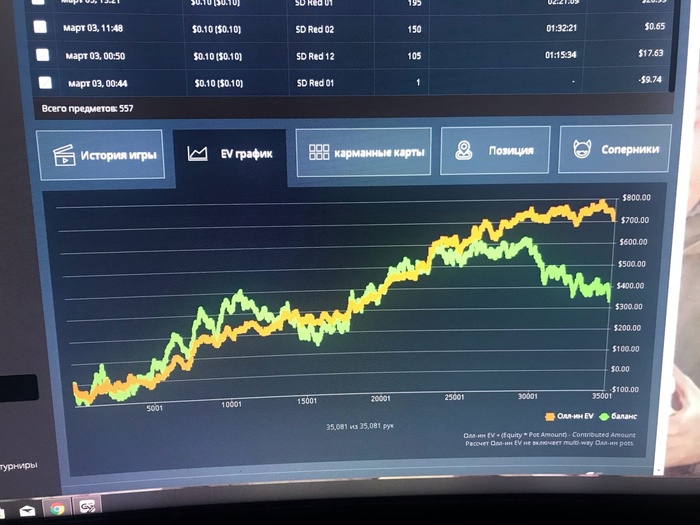The width and height of the screenshot is (700, 525).
Task: Click the line chart icon beside EV график
Action: (x=197, y=154)
